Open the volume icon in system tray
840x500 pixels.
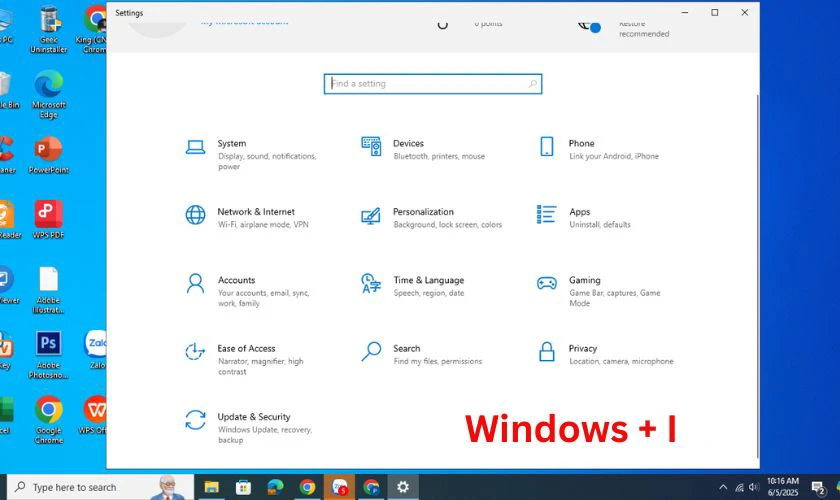point(754,487)
